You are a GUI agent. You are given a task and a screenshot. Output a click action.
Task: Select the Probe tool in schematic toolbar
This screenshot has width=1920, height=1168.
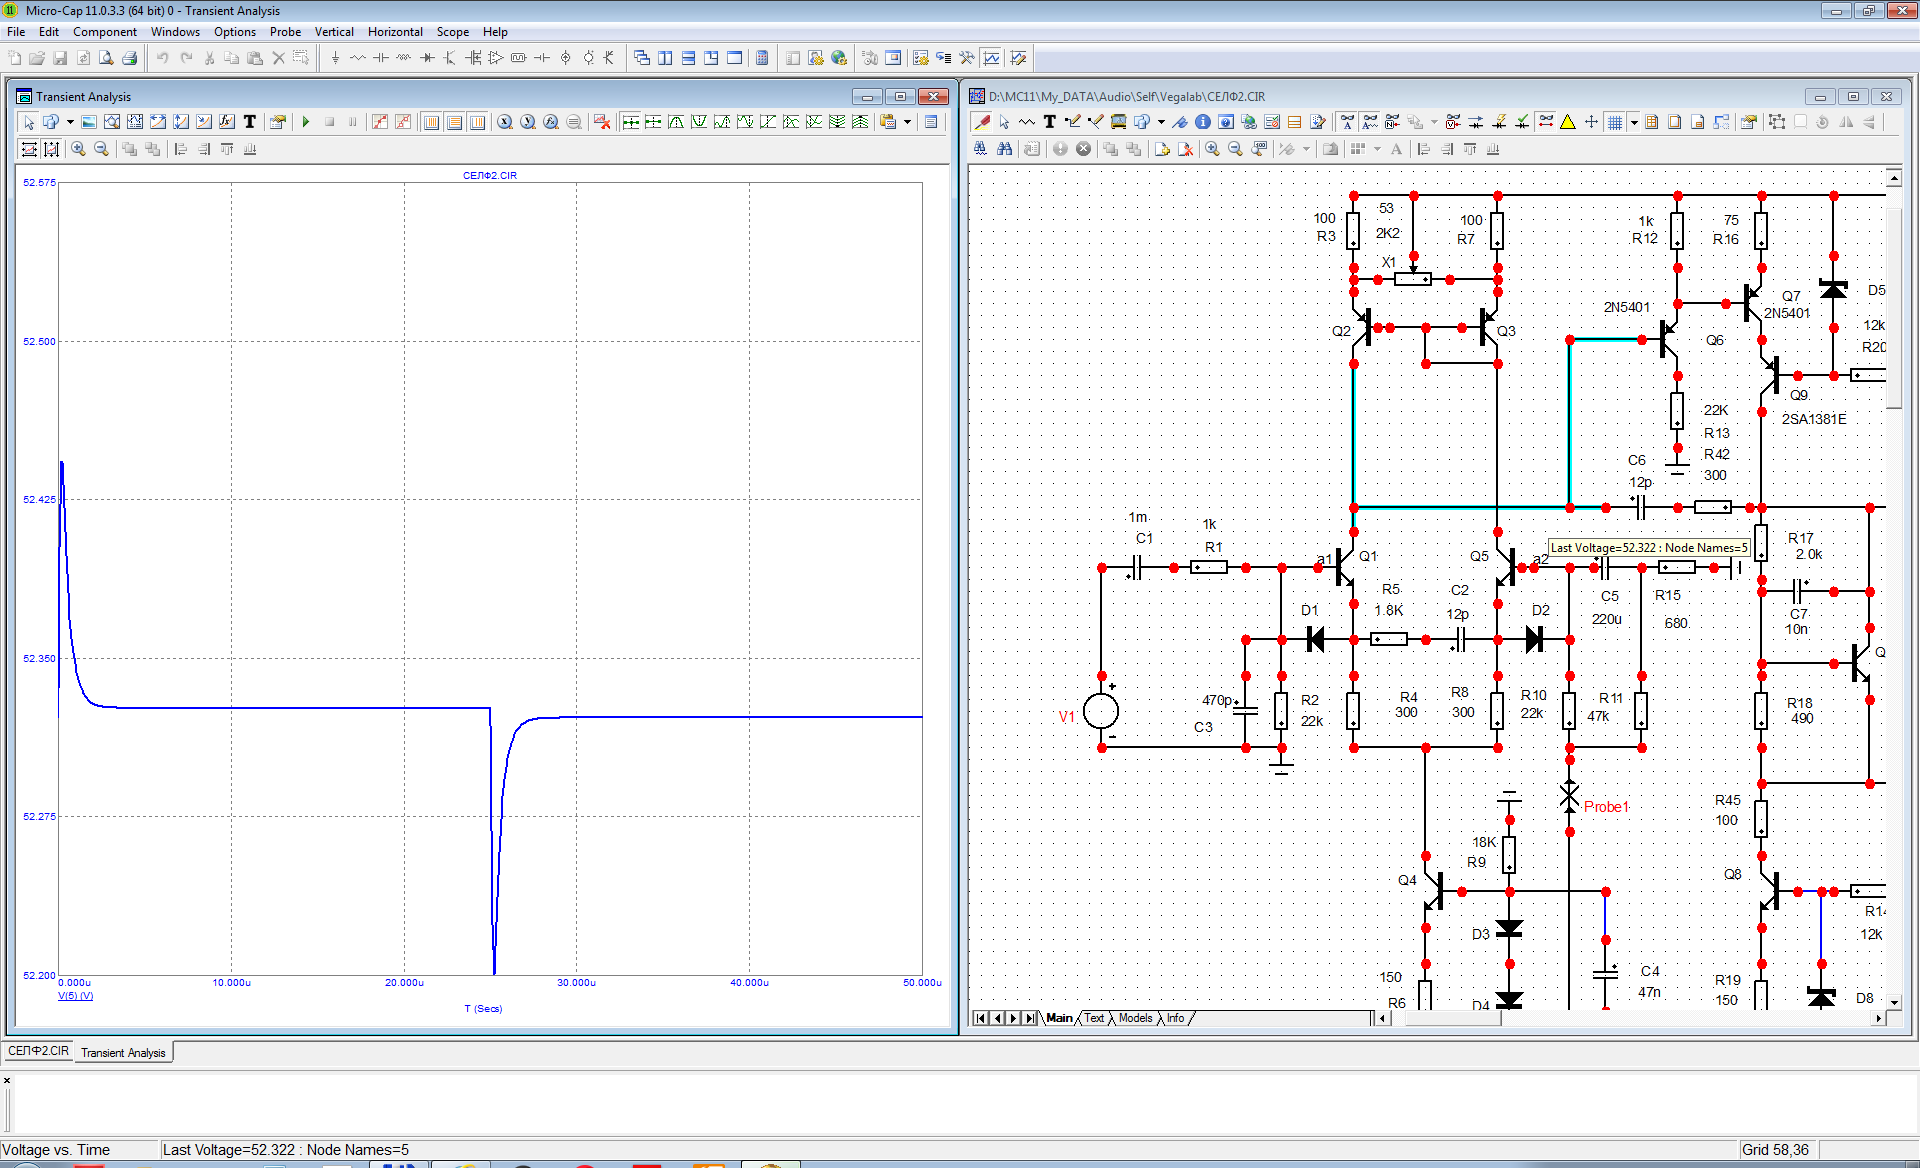point(982,122)
